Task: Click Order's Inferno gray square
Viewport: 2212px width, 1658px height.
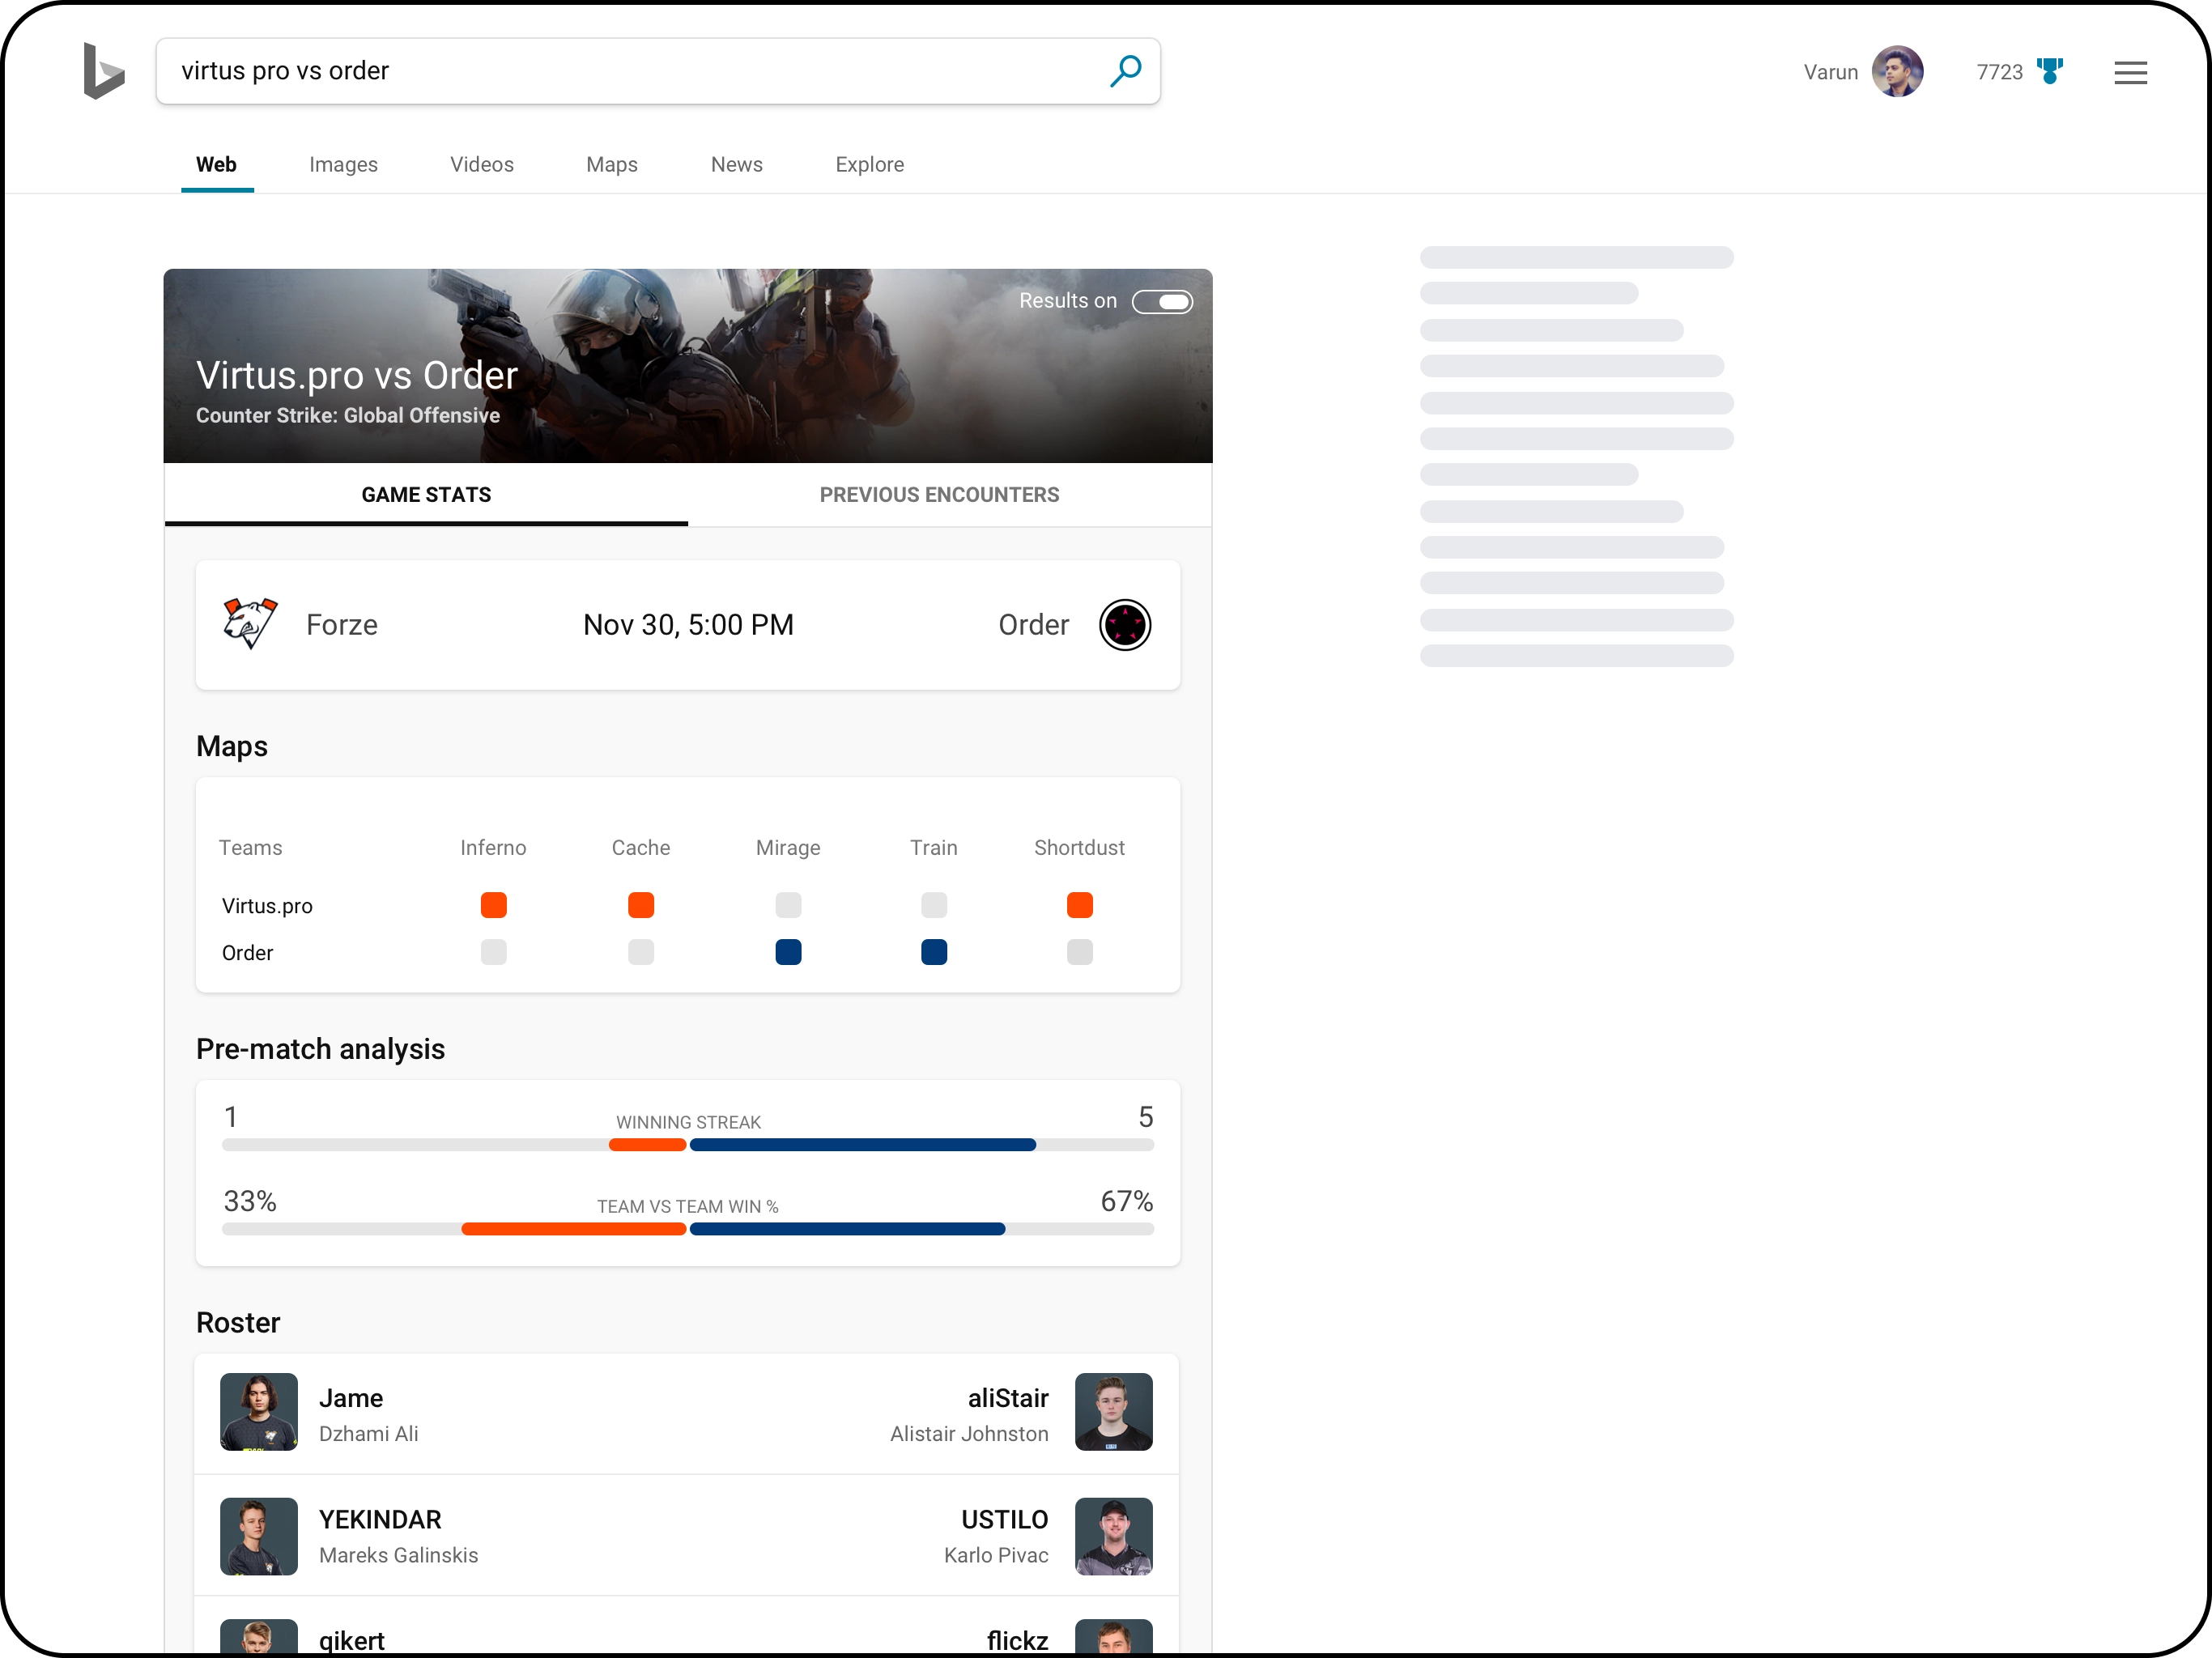Action: [493, 952]
